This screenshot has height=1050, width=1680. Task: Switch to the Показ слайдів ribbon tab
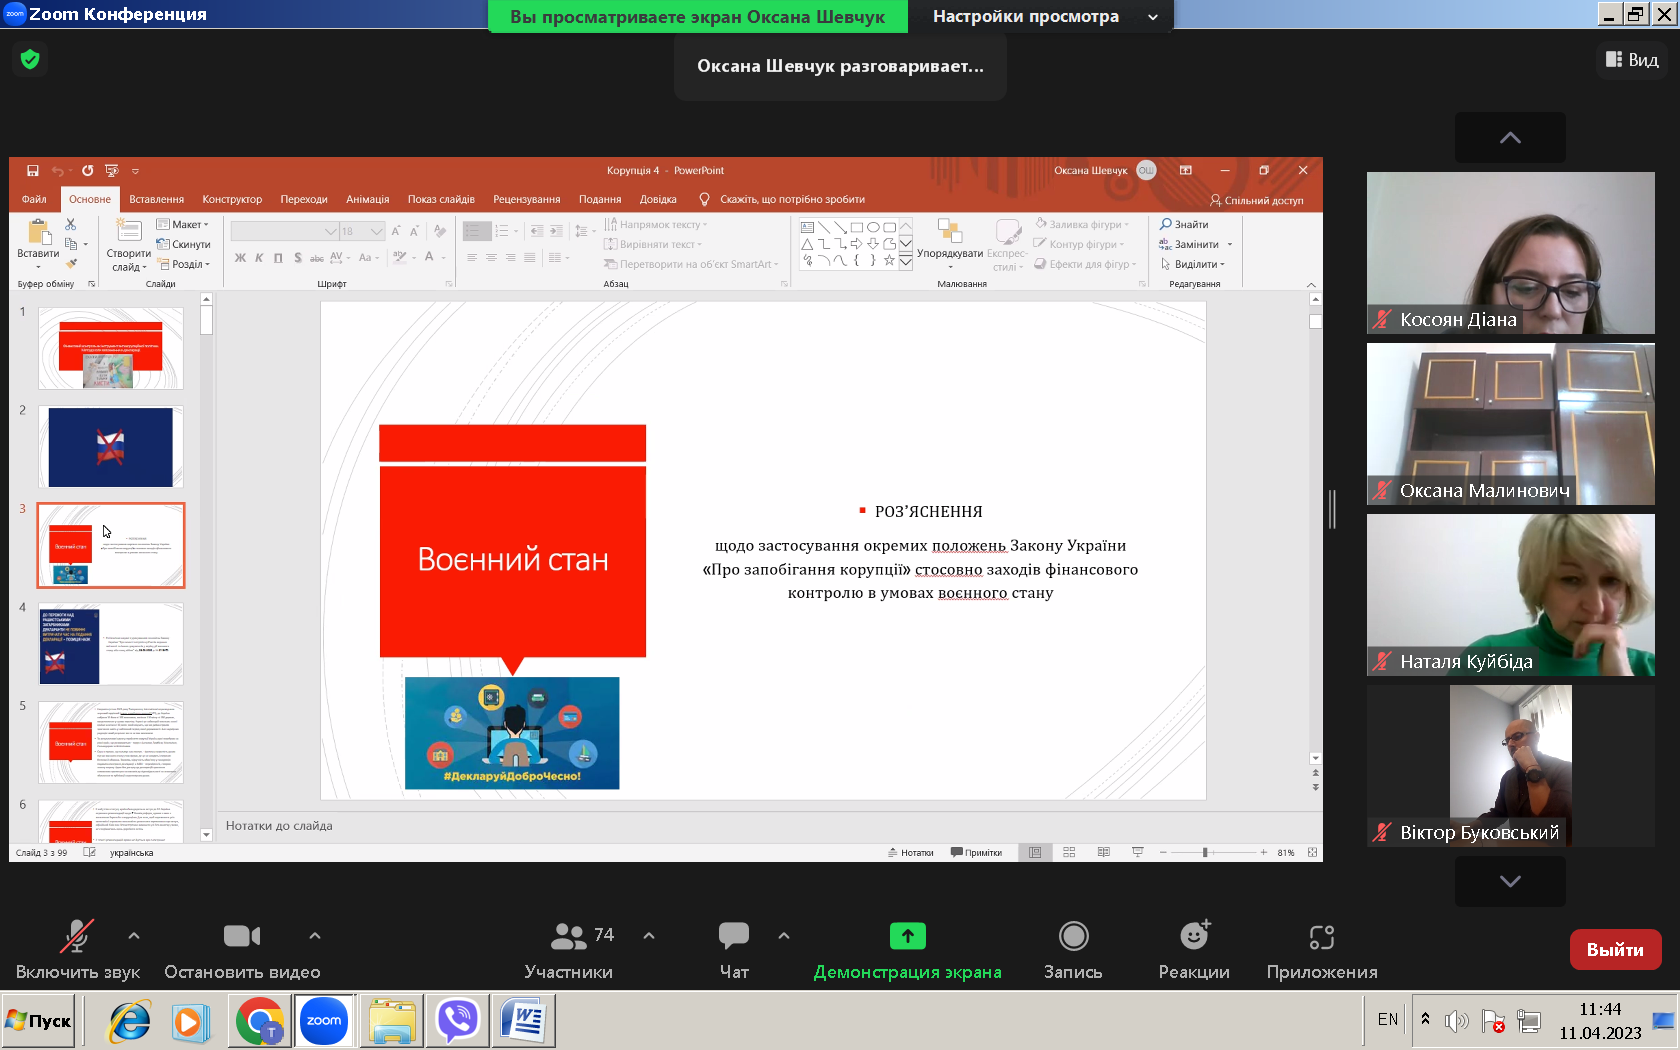pyautogui.click(x=441, y=199)
